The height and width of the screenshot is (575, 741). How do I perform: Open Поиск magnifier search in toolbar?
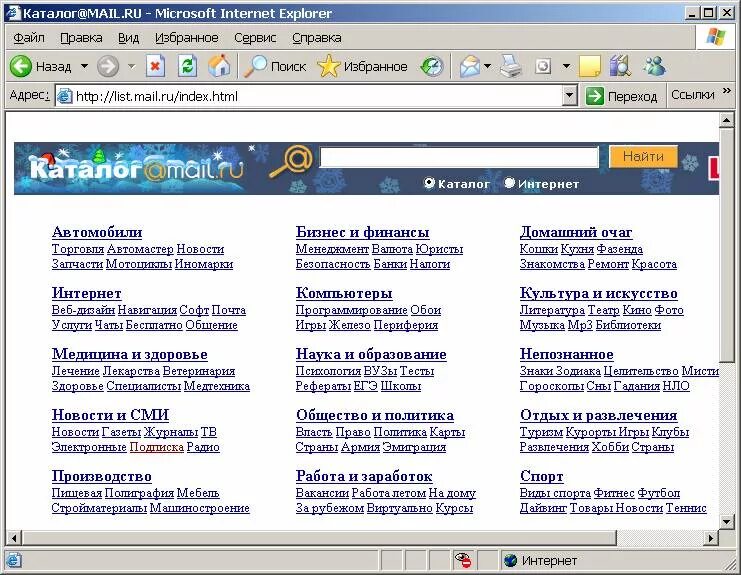click(275, 67)
